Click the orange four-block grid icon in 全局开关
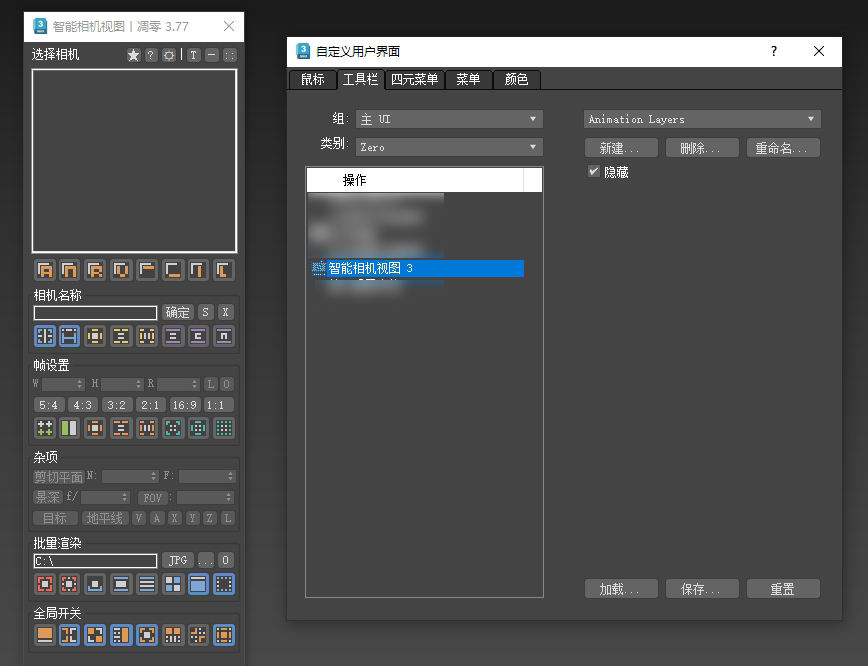 [x=173, y=635]
